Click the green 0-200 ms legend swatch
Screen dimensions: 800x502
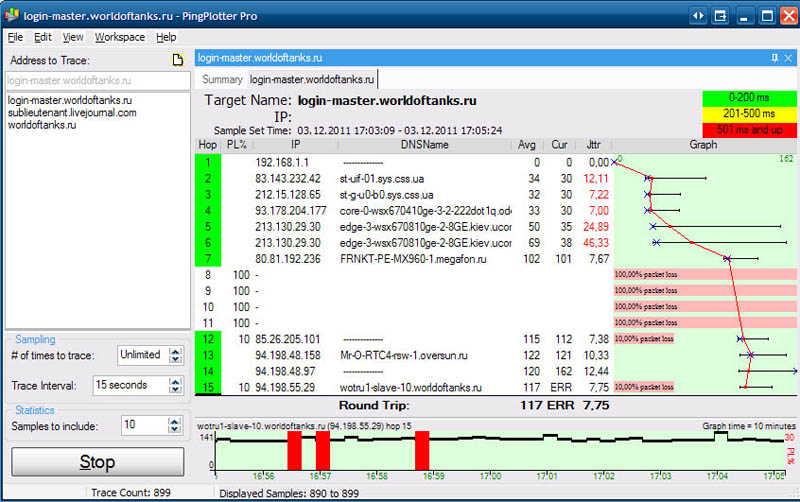749,98
